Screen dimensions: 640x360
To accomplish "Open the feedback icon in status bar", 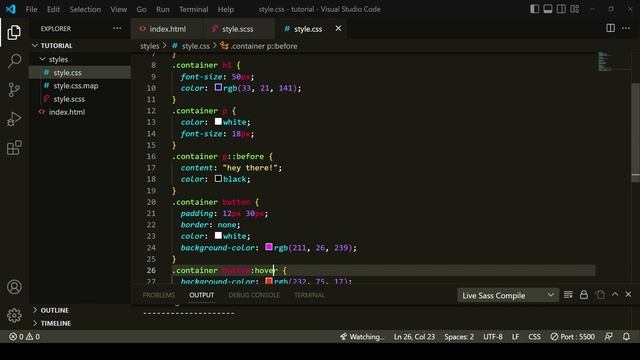I will 608,337.
